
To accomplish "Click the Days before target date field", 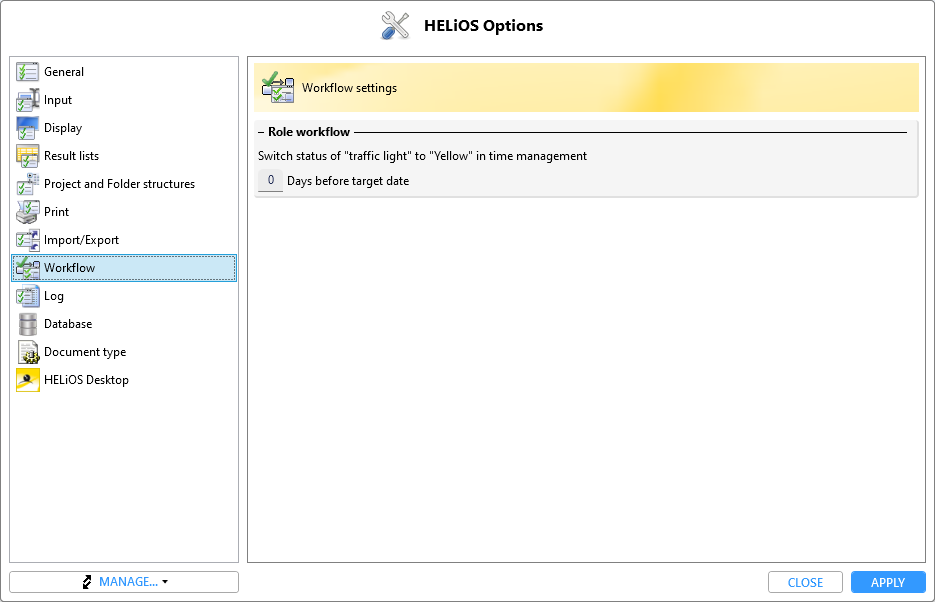I will (270, 181).
